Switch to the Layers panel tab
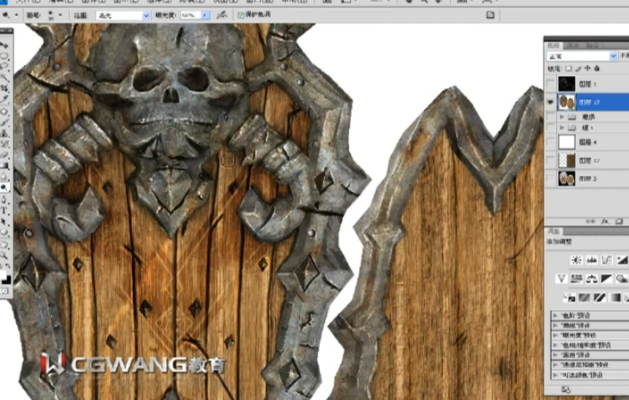Image resolution: width=629 pixels, height=400 pixels. [x=554, y=45]
